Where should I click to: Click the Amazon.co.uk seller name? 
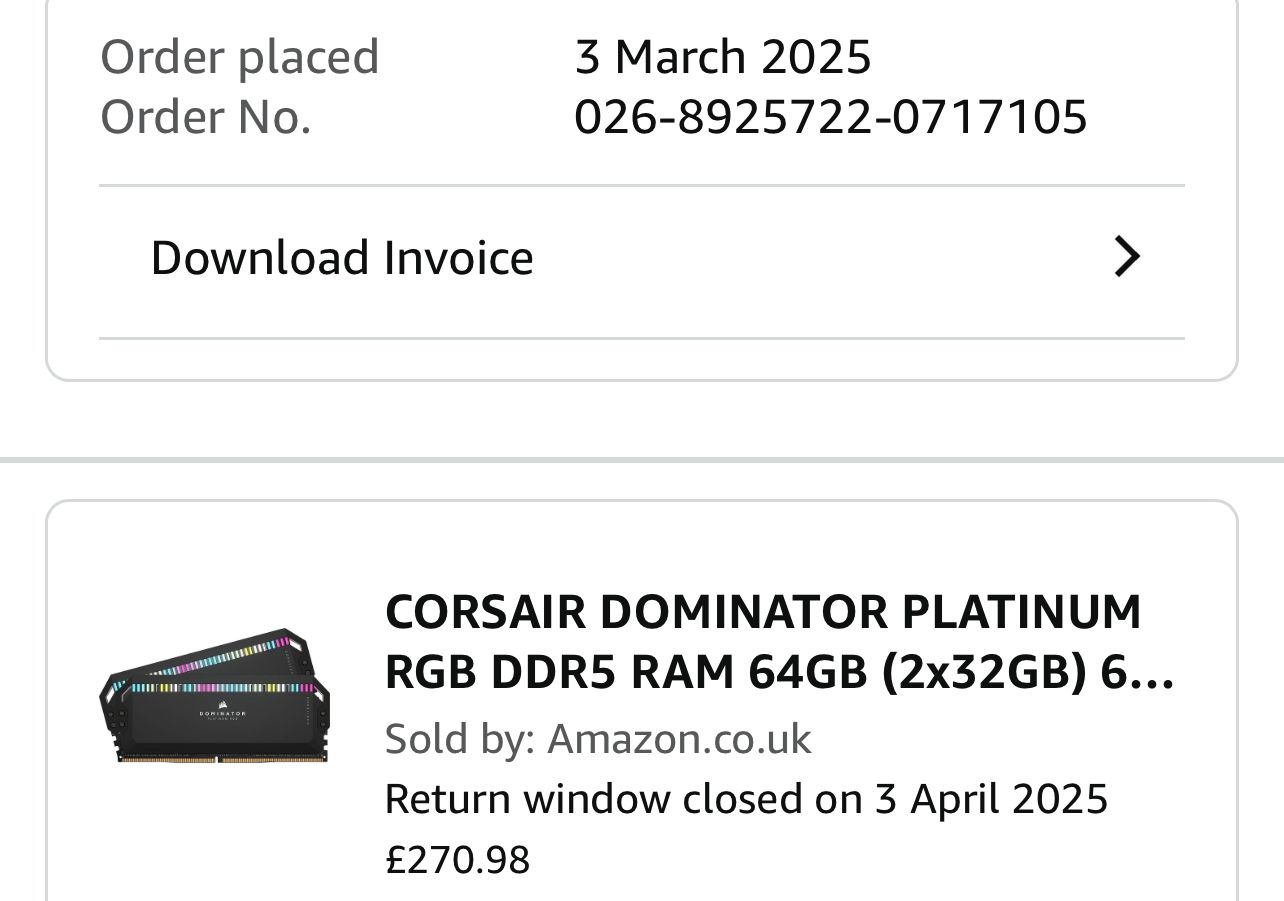point(680,739)
